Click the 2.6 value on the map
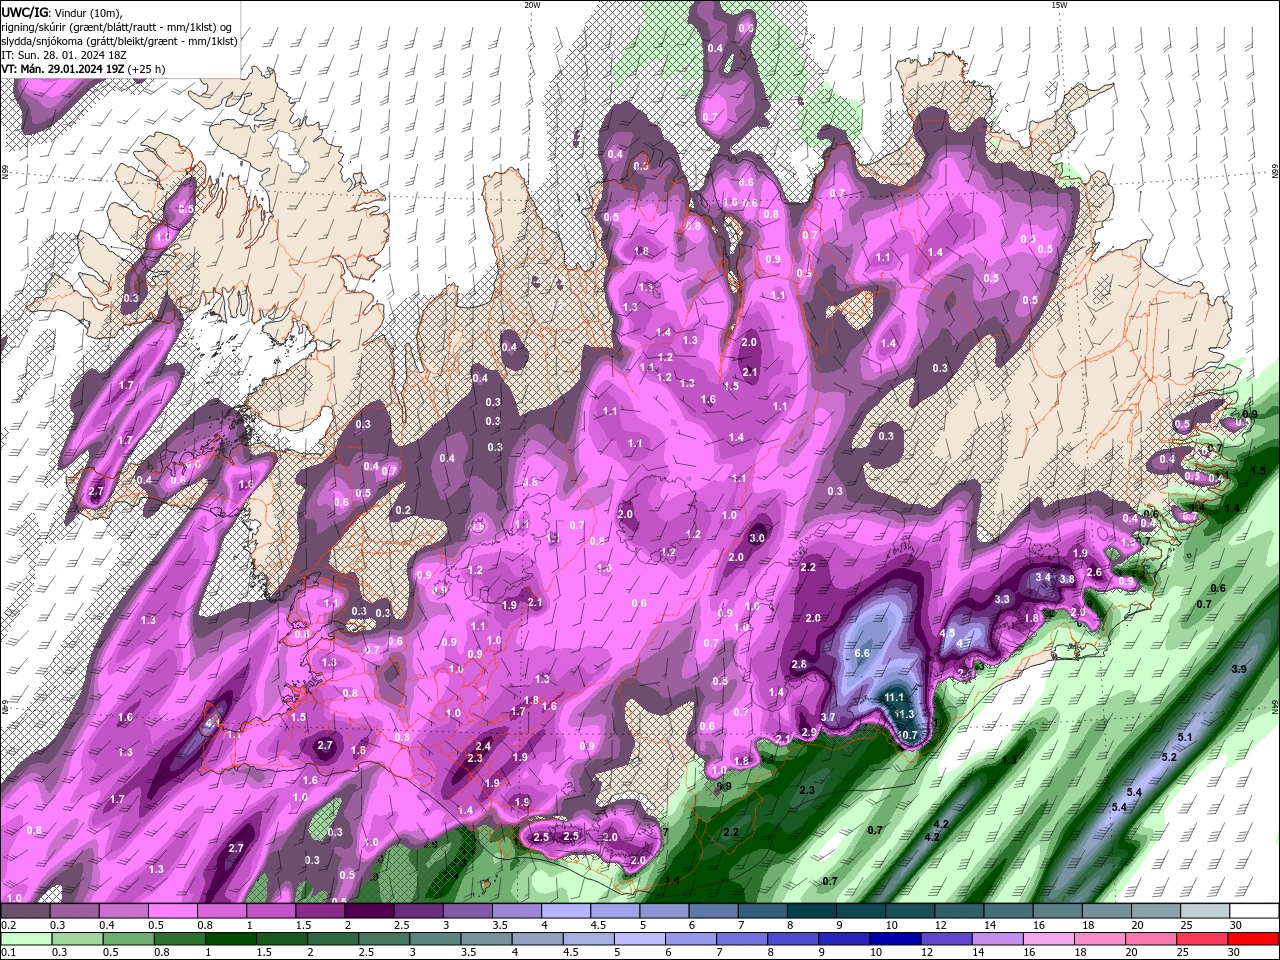Viewport: 1280px width, 960px height. [1094, 573]
